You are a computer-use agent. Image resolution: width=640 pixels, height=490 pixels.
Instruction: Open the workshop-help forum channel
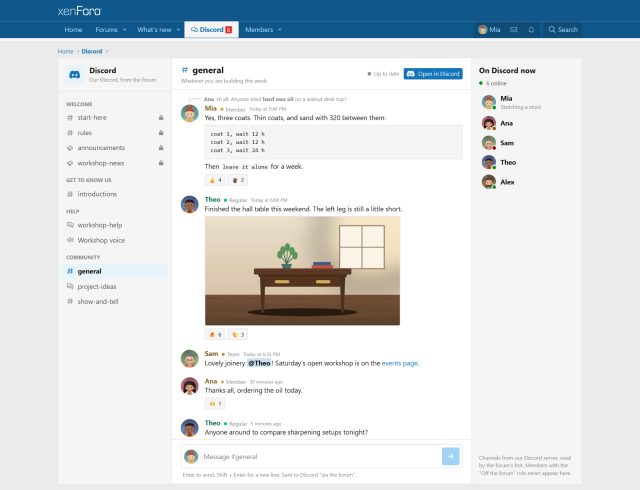(x=116, y=225)
